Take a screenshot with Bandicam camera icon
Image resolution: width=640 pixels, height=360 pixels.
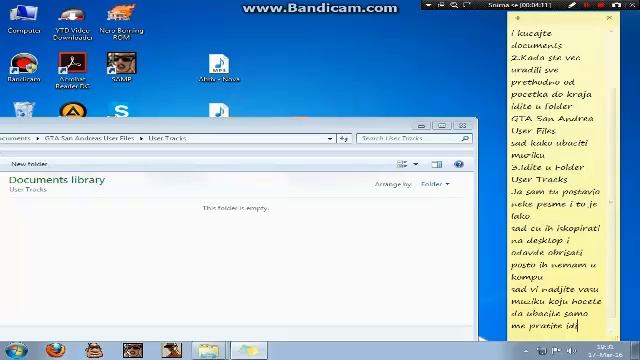[616, 5]
